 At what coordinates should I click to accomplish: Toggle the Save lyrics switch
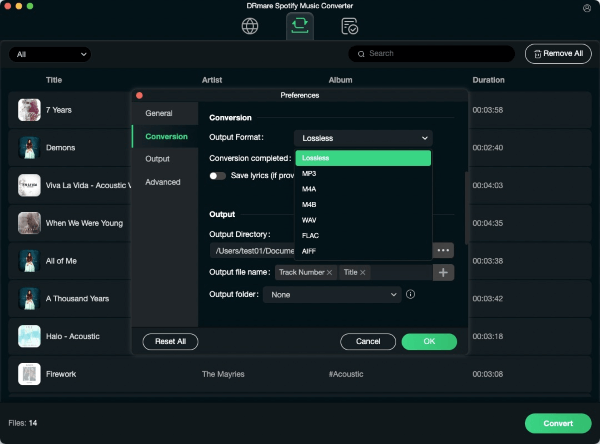[217, 176]
